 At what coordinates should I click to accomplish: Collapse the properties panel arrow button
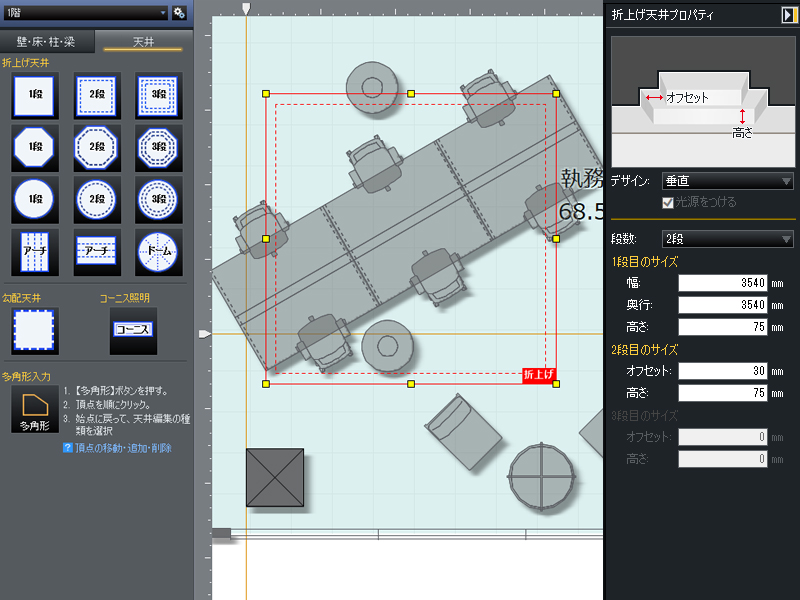click(787, 15)
